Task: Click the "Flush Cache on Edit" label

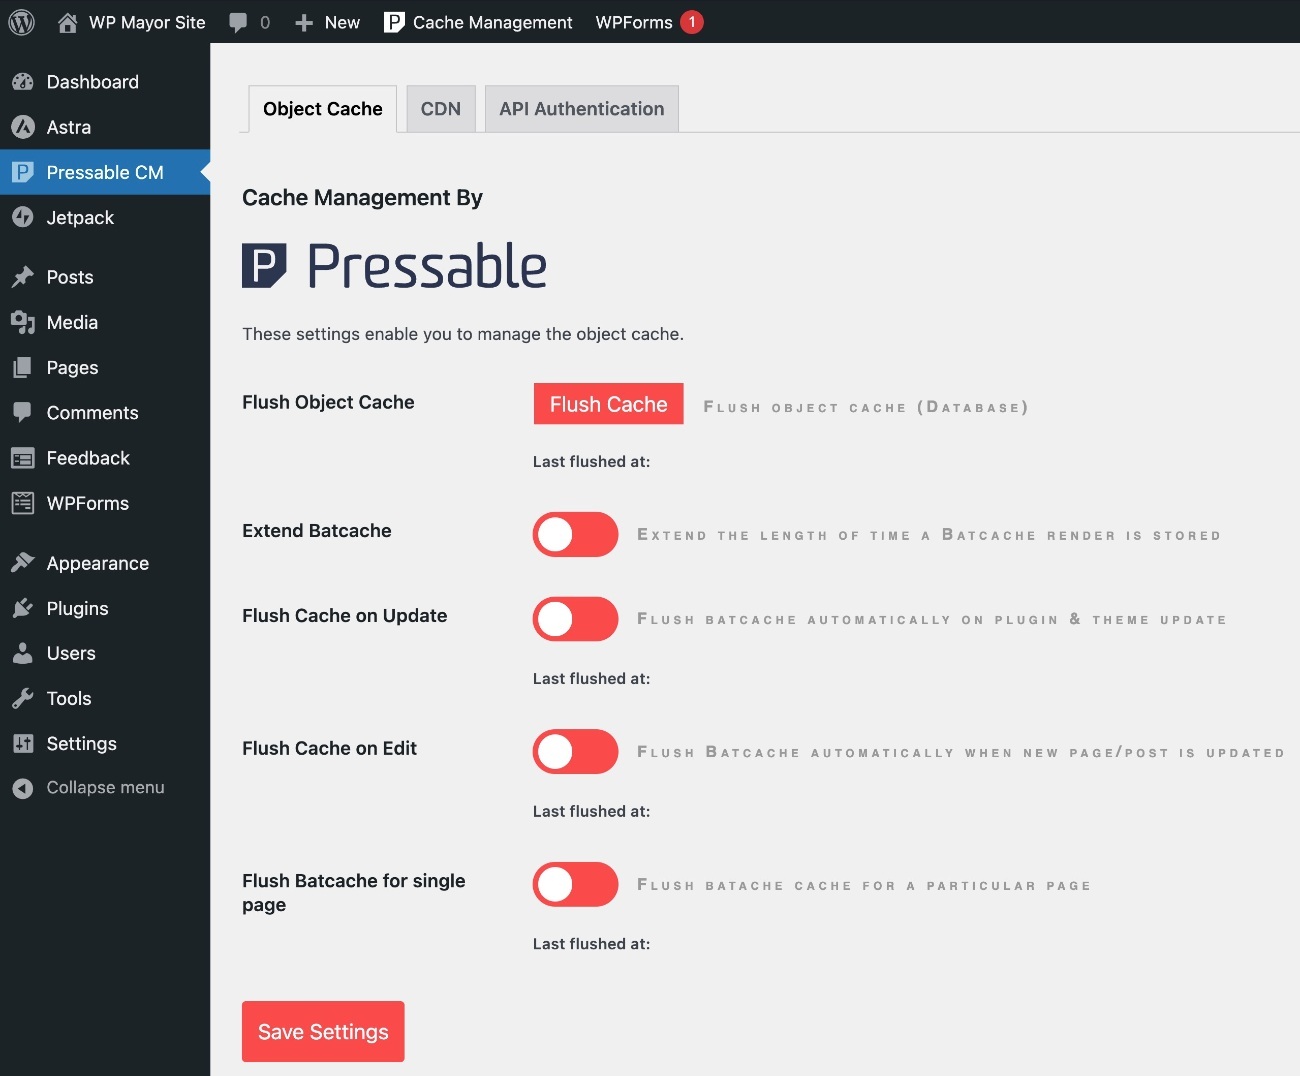Action: (330, 748)
